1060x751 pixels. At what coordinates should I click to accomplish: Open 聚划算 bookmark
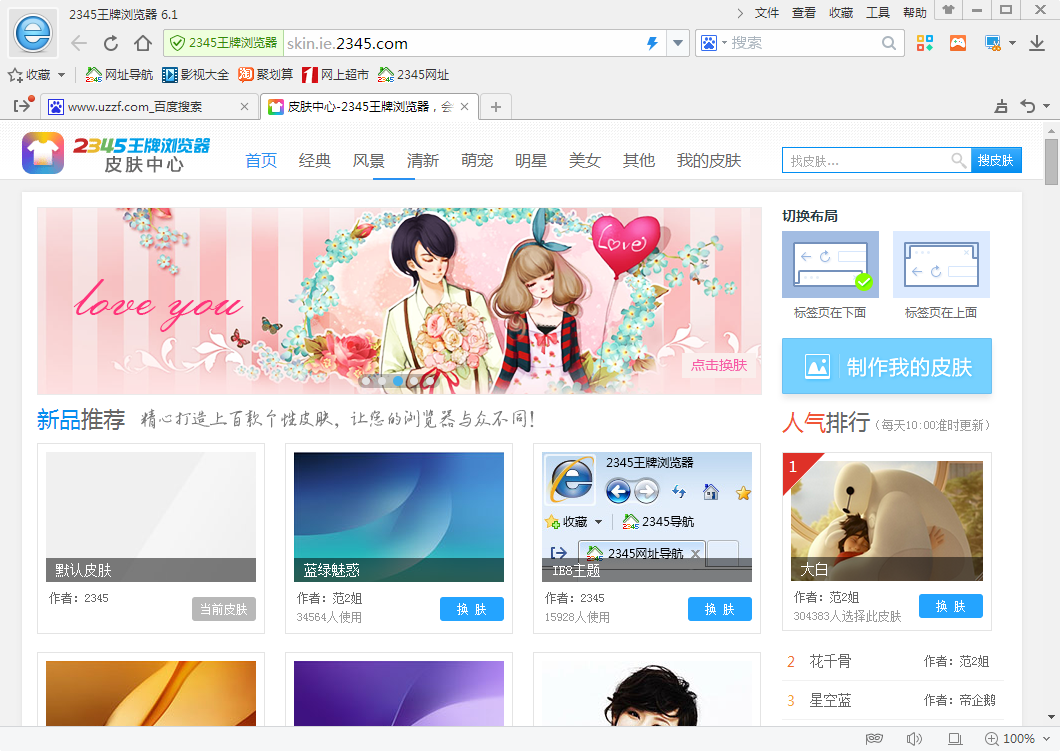266,75
